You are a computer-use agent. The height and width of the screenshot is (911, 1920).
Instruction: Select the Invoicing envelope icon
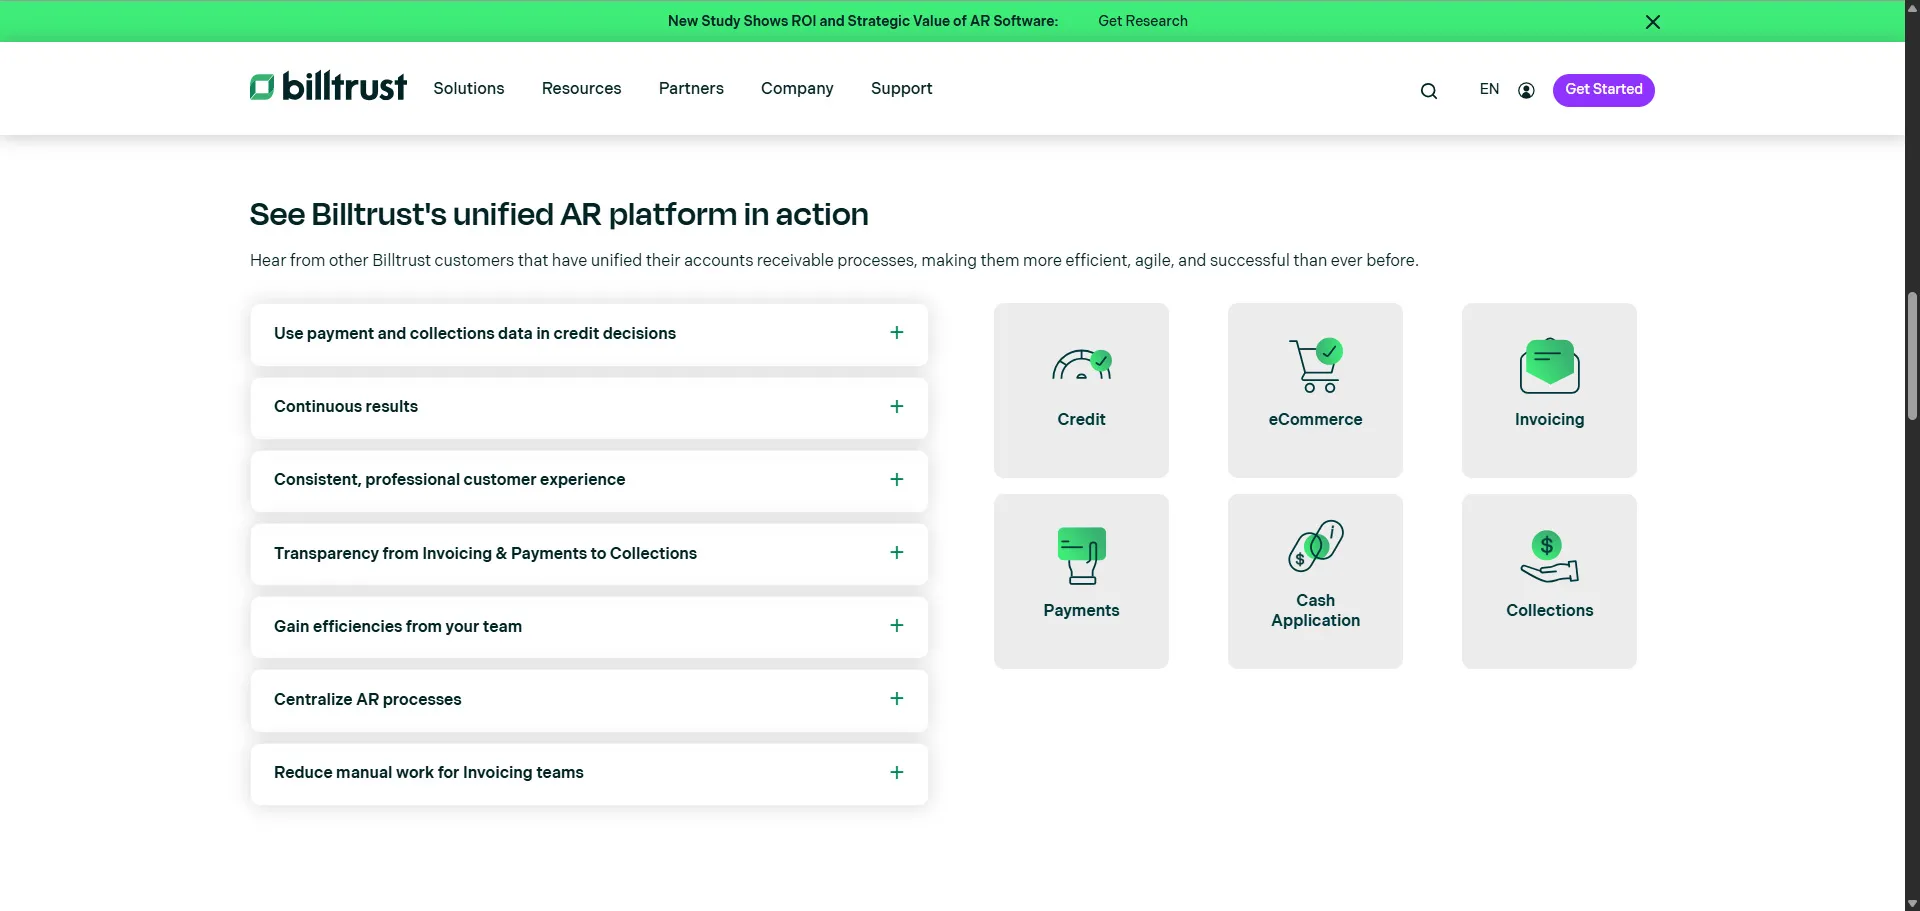point(1549,366)
